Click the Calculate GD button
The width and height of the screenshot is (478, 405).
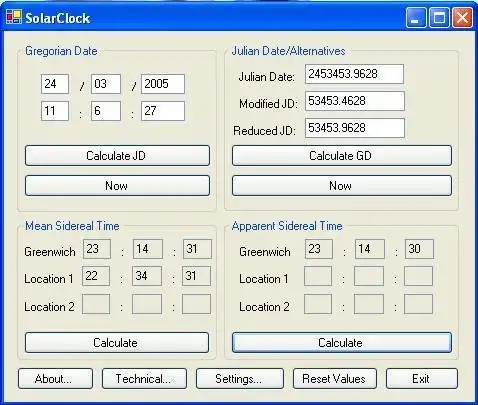[x=342, y=155]
